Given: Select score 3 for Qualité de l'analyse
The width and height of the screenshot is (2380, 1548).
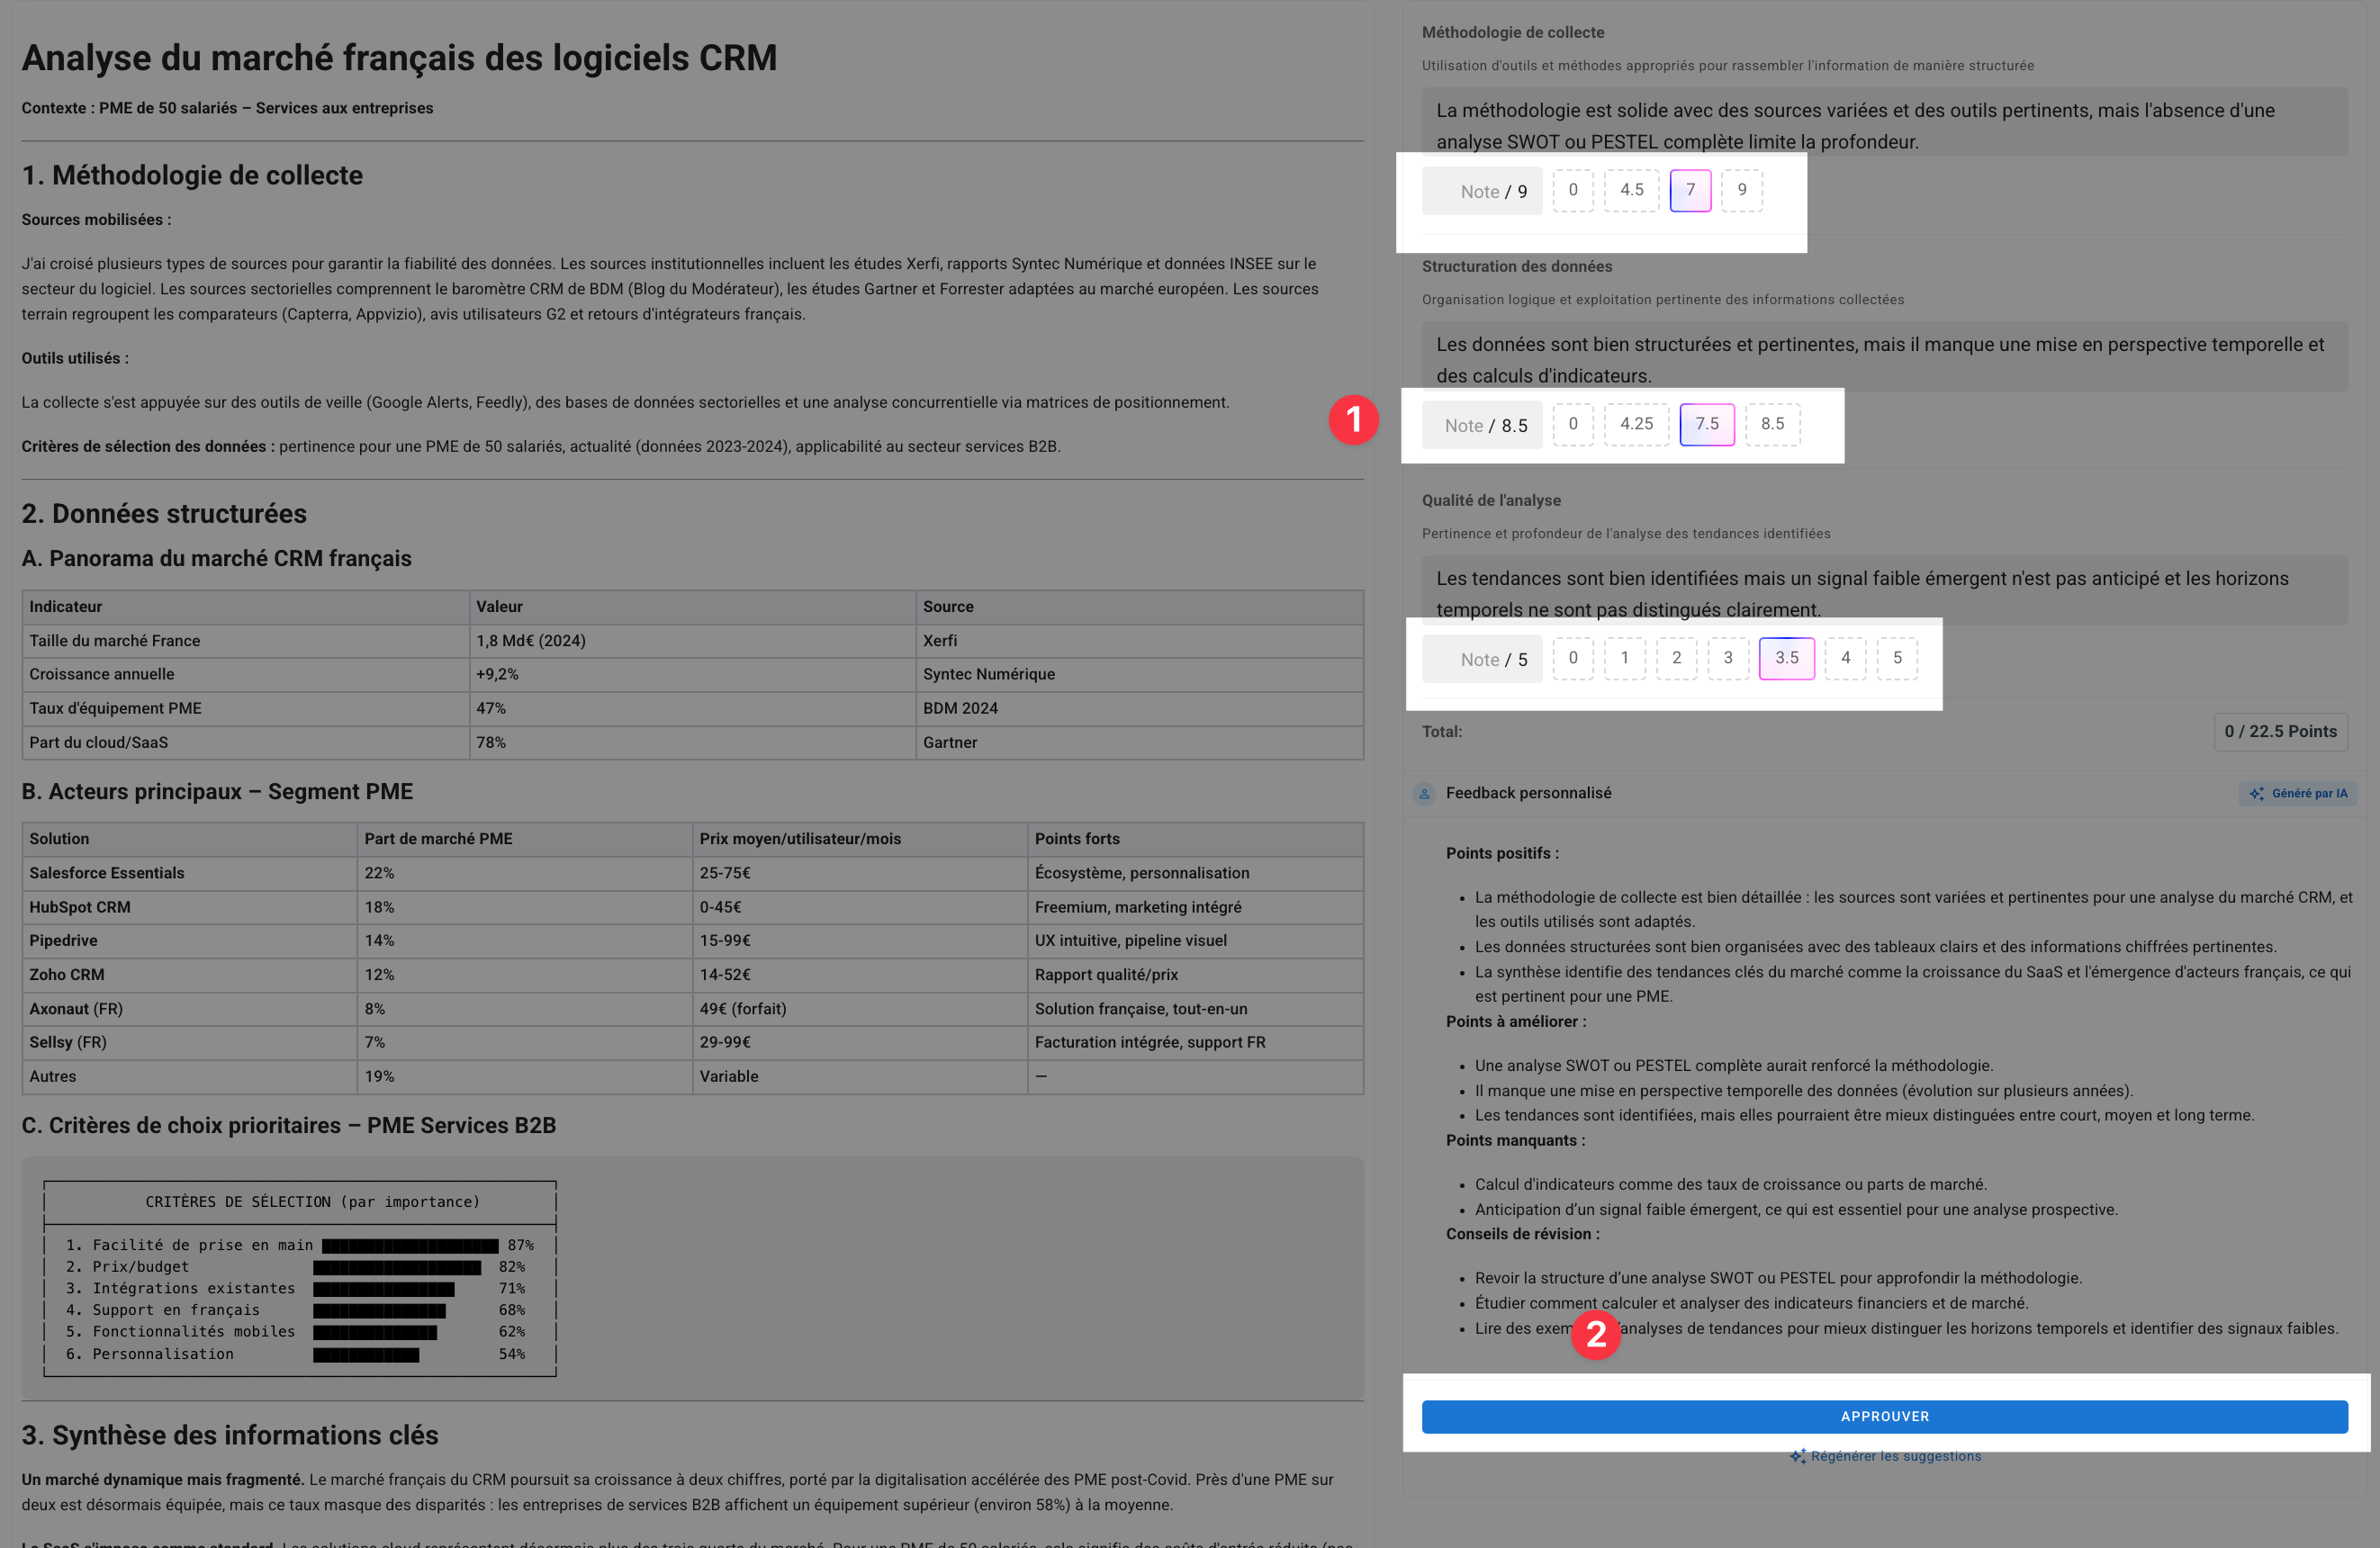Looking at the screenshot, I should coord(1728,658).
